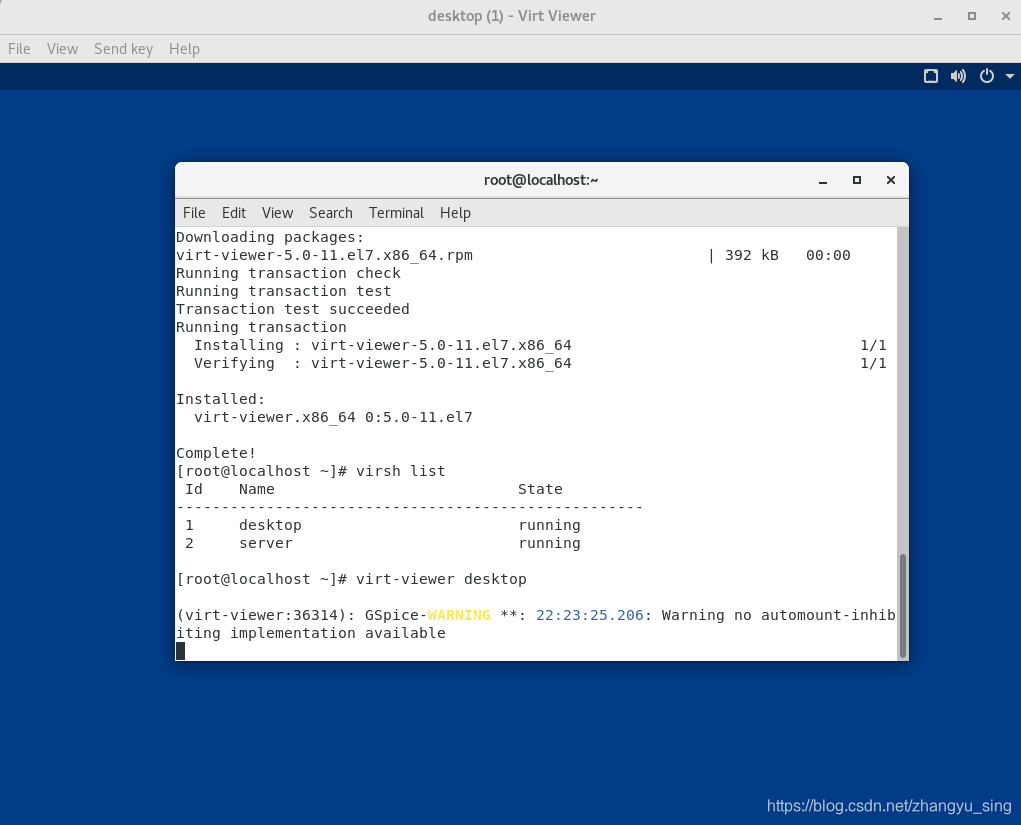The image size is (1021, 825).
Task: Open the Send key menu
Action: pos(123,49)
